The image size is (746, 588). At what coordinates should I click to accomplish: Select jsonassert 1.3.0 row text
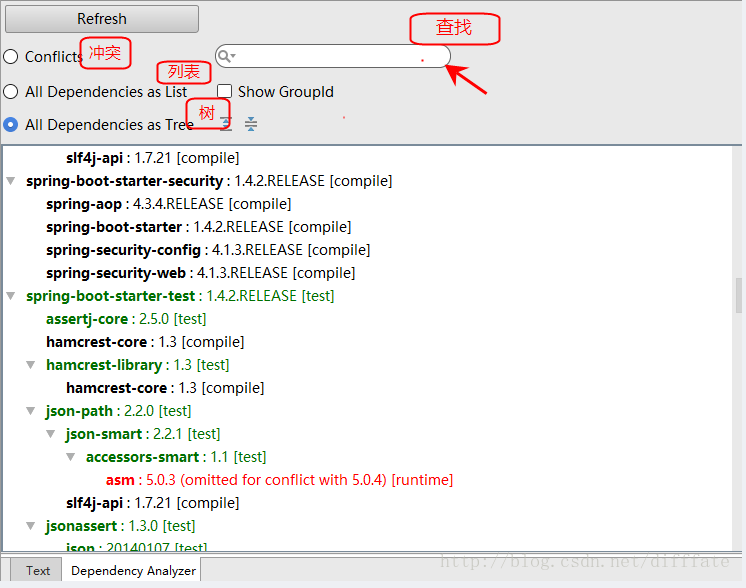click(121, 526)
